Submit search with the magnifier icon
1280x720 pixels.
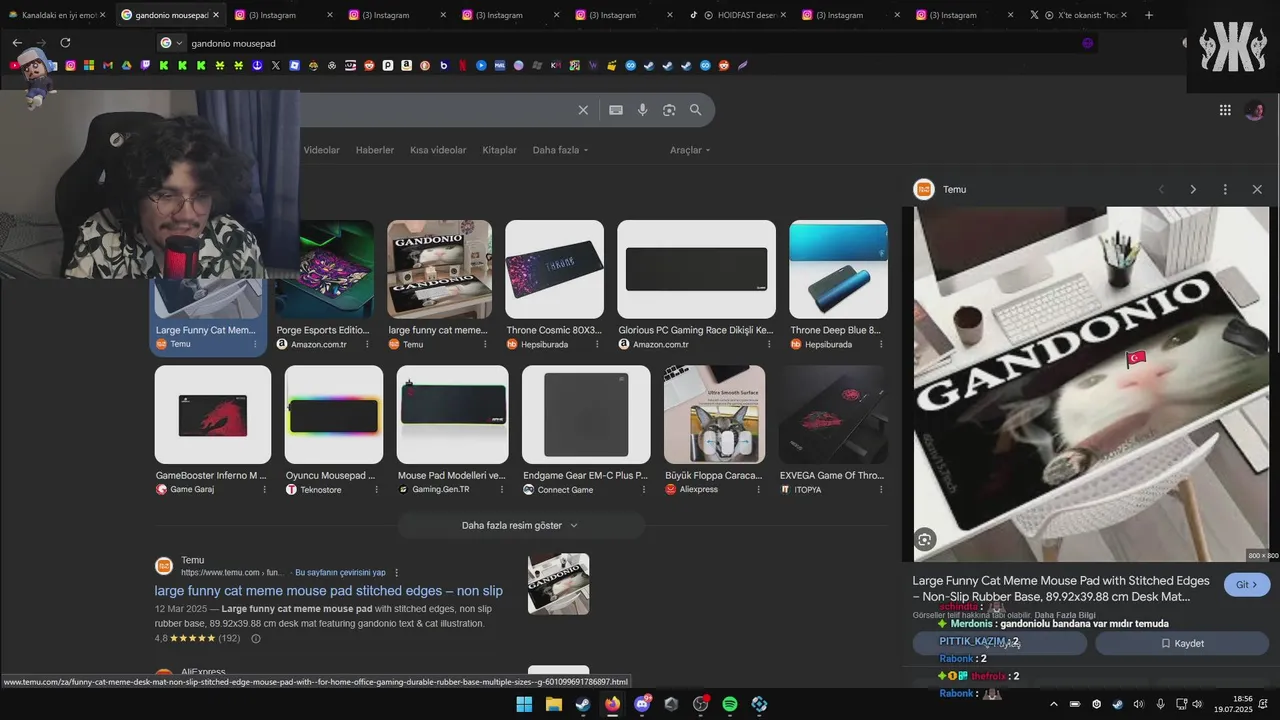click(x=695, y=110)
